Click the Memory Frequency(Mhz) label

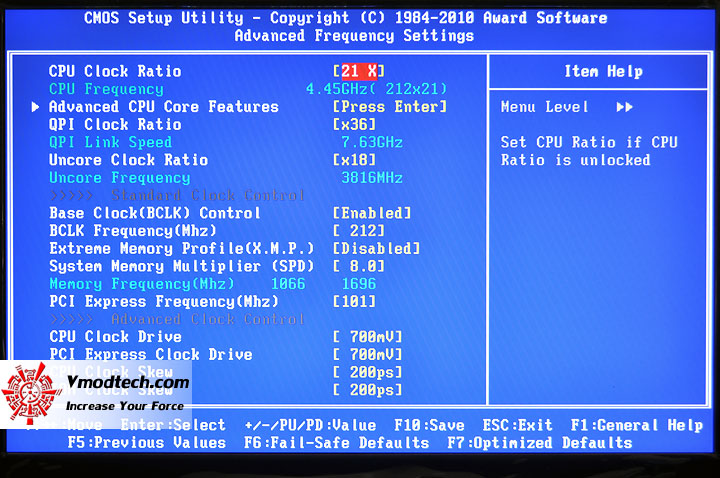tap(141, 284)
